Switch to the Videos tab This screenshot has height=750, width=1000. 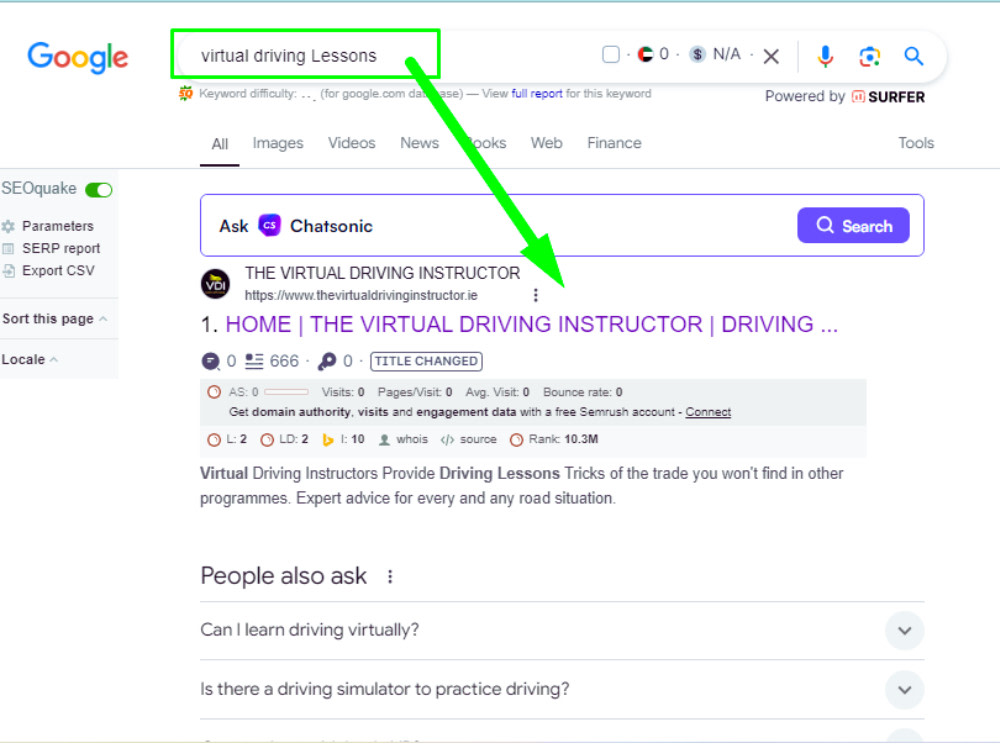pos(351,143)
